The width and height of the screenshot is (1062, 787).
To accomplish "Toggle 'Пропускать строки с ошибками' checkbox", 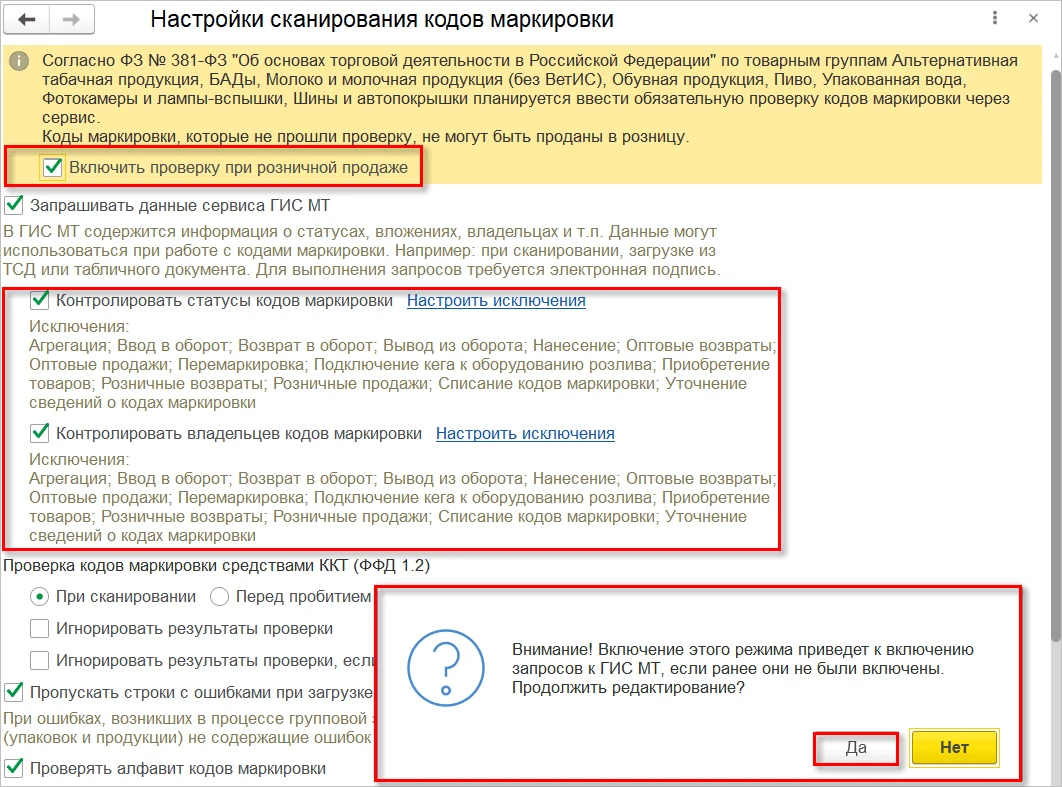I will coord(14,691).
